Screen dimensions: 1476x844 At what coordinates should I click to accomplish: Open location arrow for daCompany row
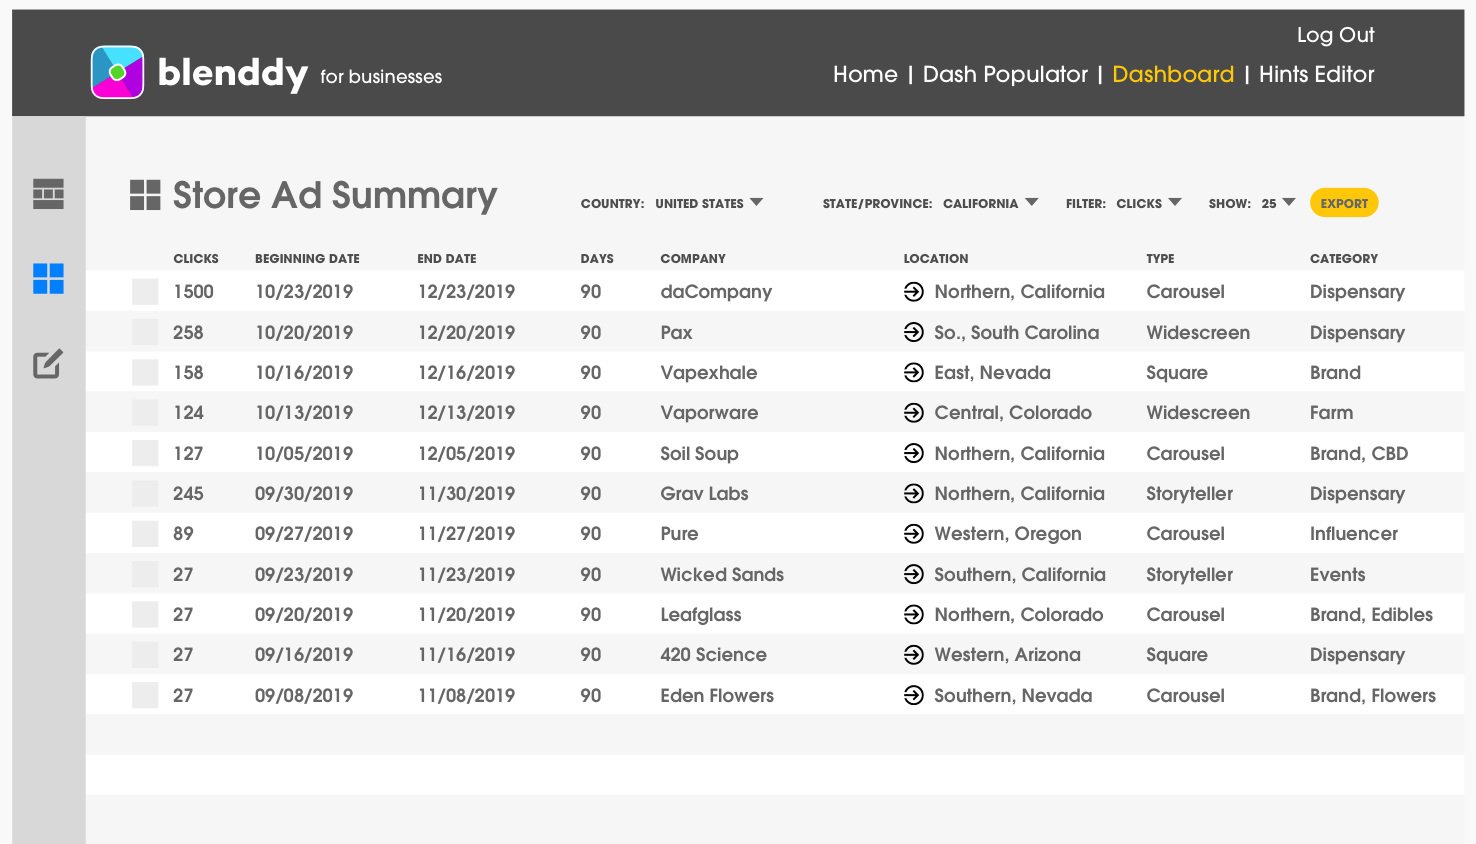[x=913, y=292]
